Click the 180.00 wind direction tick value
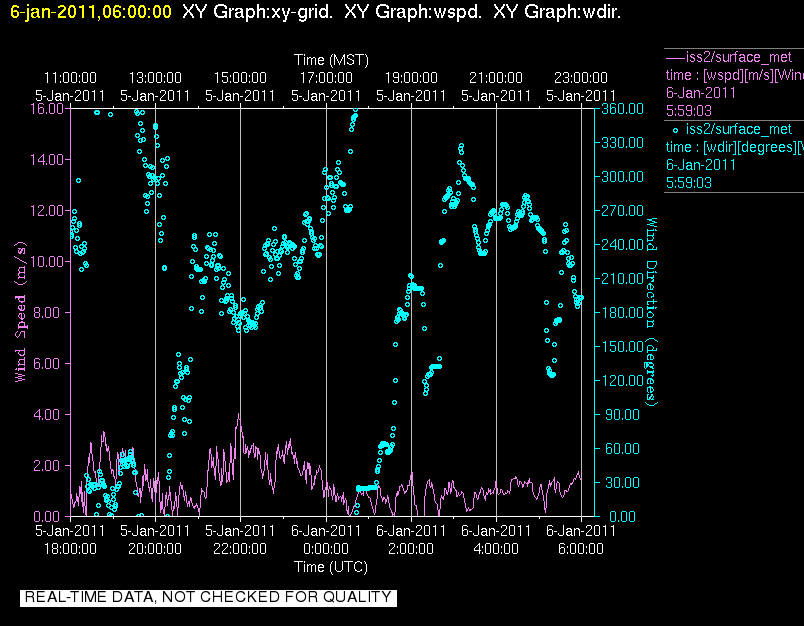This screenshot has width=804, height=626. pos(622,313)
